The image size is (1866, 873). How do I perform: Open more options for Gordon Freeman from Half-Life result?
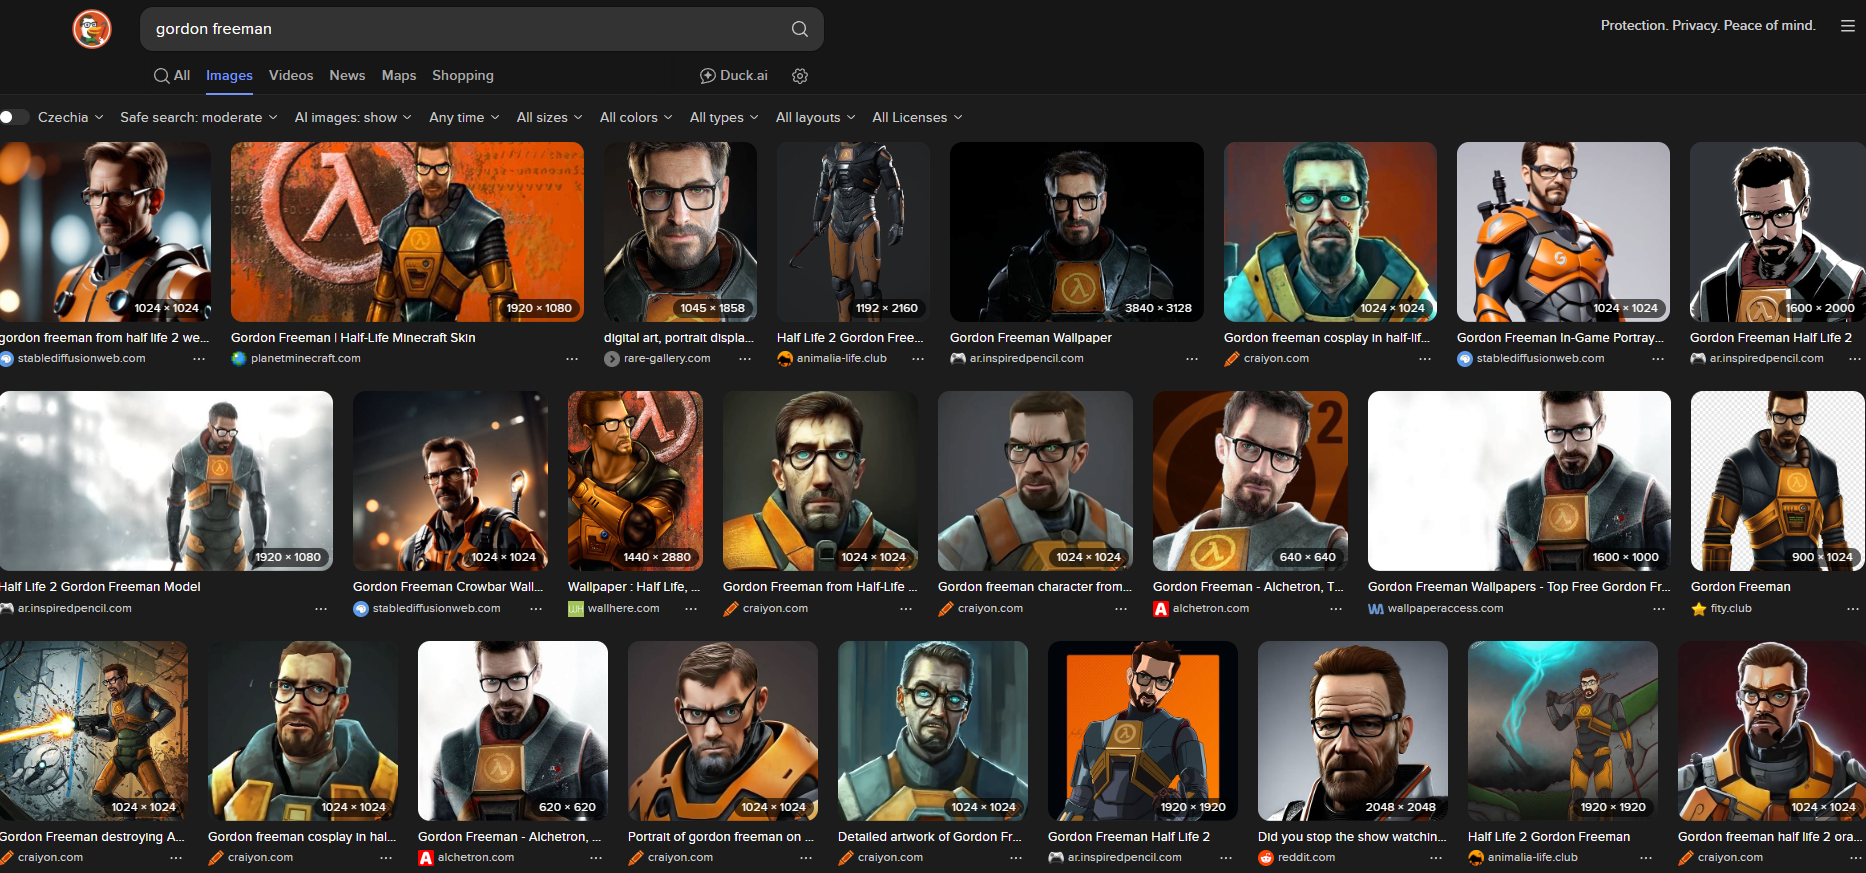[906, 609]
